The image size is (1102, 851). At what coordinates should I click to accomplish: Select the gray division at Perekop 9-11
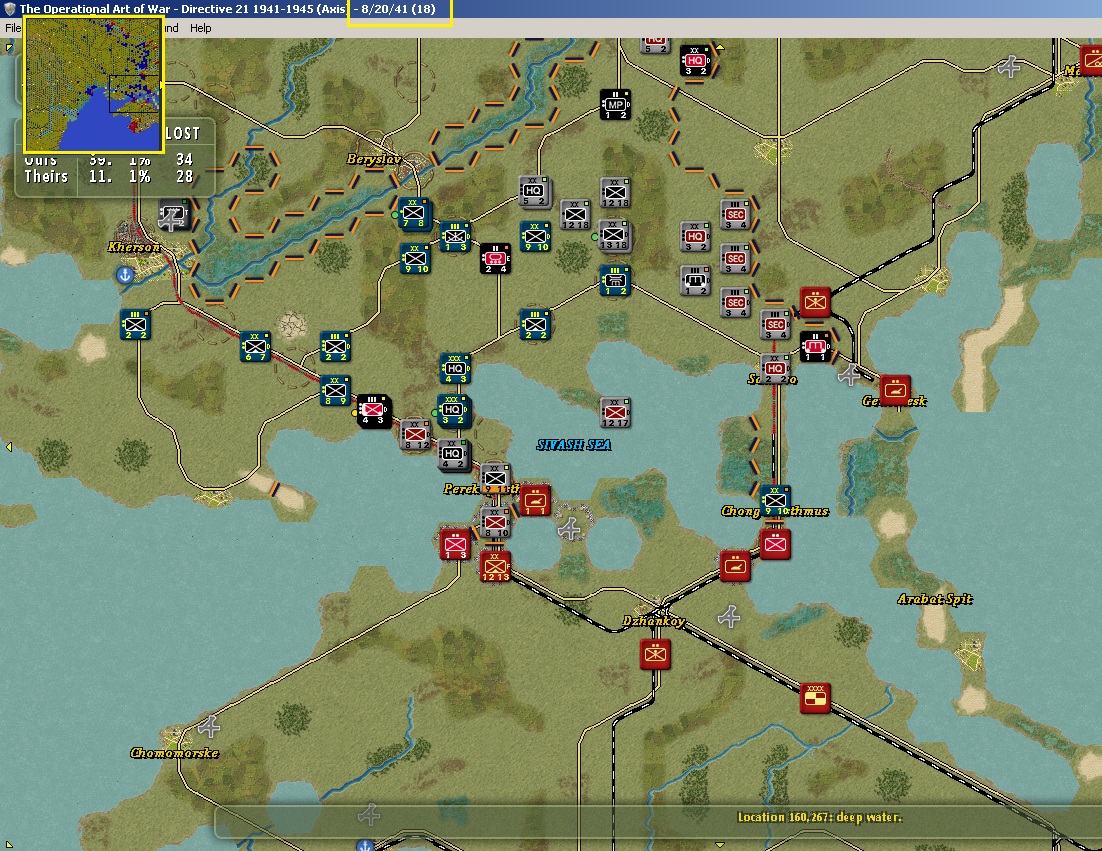tap(495, 478)
